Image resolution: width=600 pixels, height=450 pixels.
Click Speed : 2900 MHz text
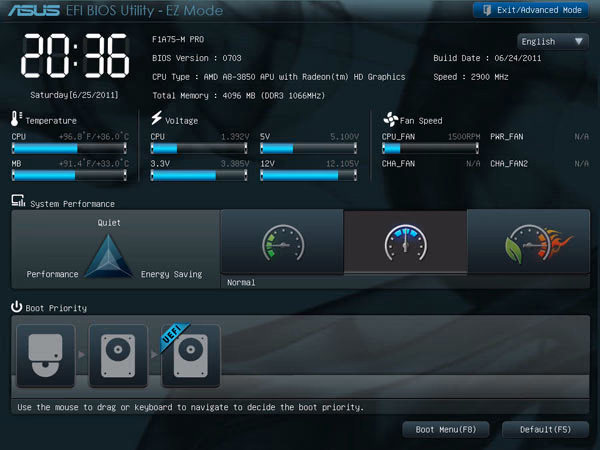(x=471, y=77)
